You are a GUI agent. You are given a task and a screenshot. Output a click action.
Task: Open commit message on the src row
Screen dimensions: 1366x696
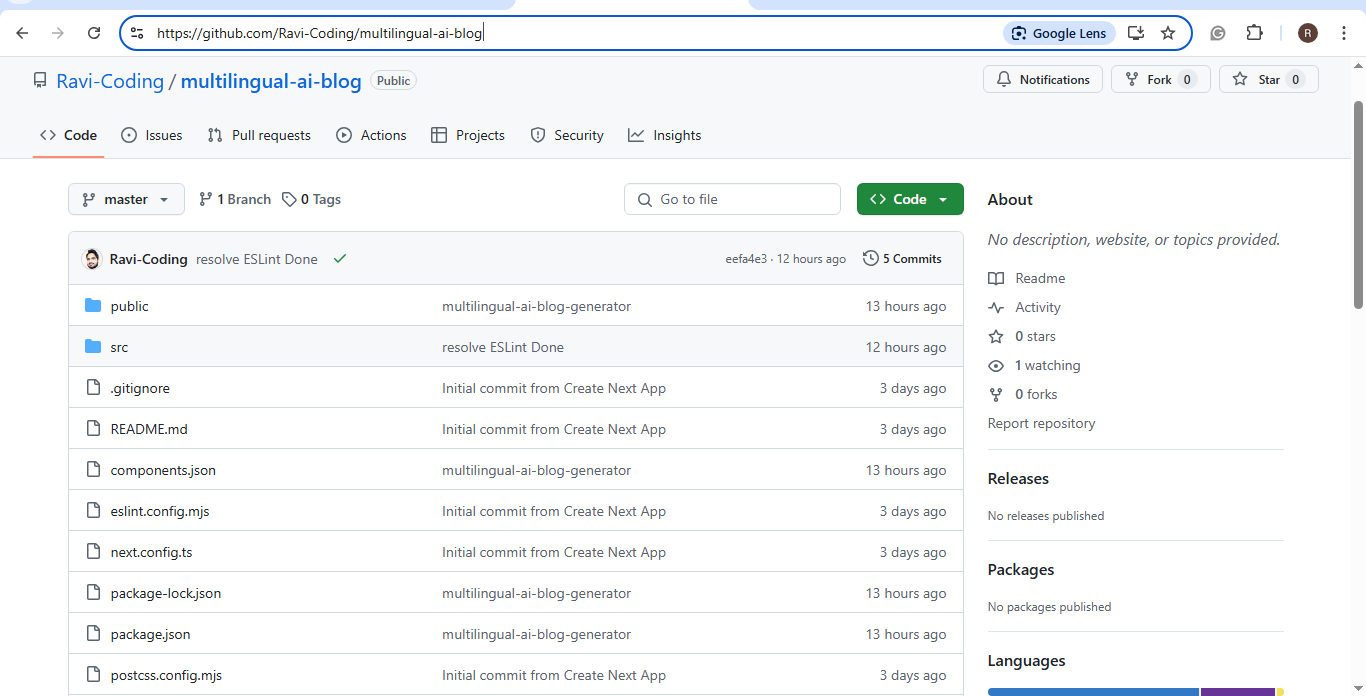(503, 347)
